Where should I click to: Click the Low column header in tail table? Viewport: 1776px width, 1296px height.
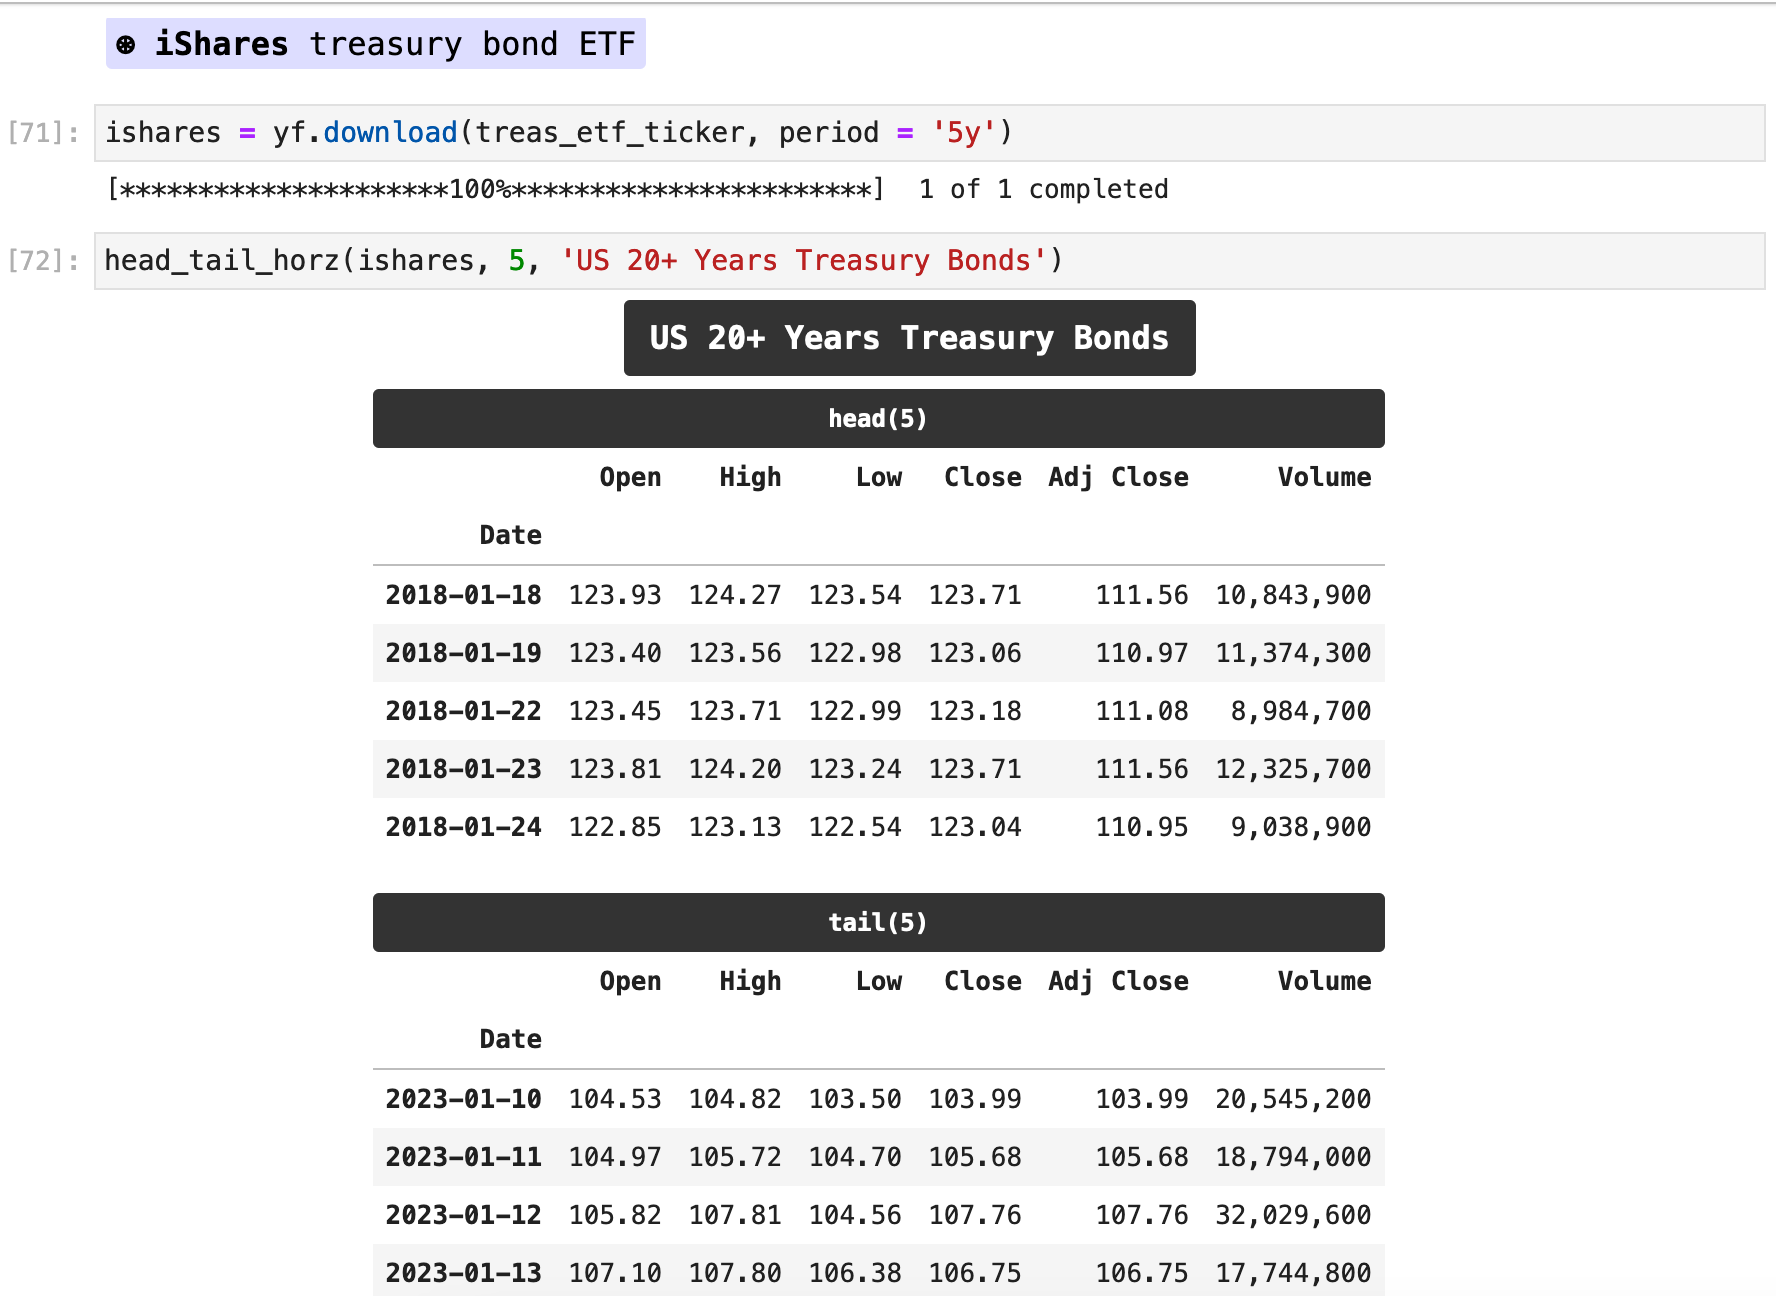click(x=879, y=982)
